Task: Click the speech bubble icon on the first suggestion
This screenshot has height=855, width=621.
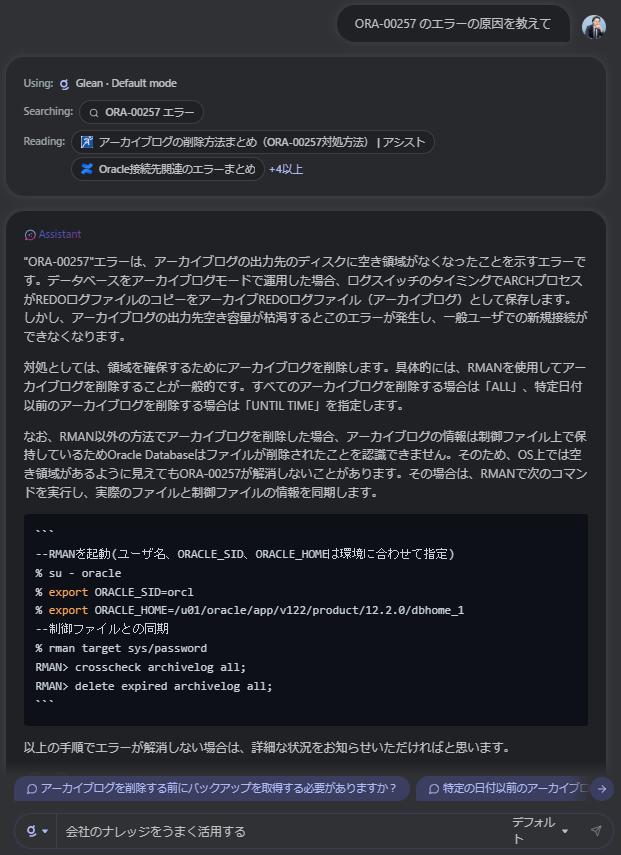Action: pos(31,789)
